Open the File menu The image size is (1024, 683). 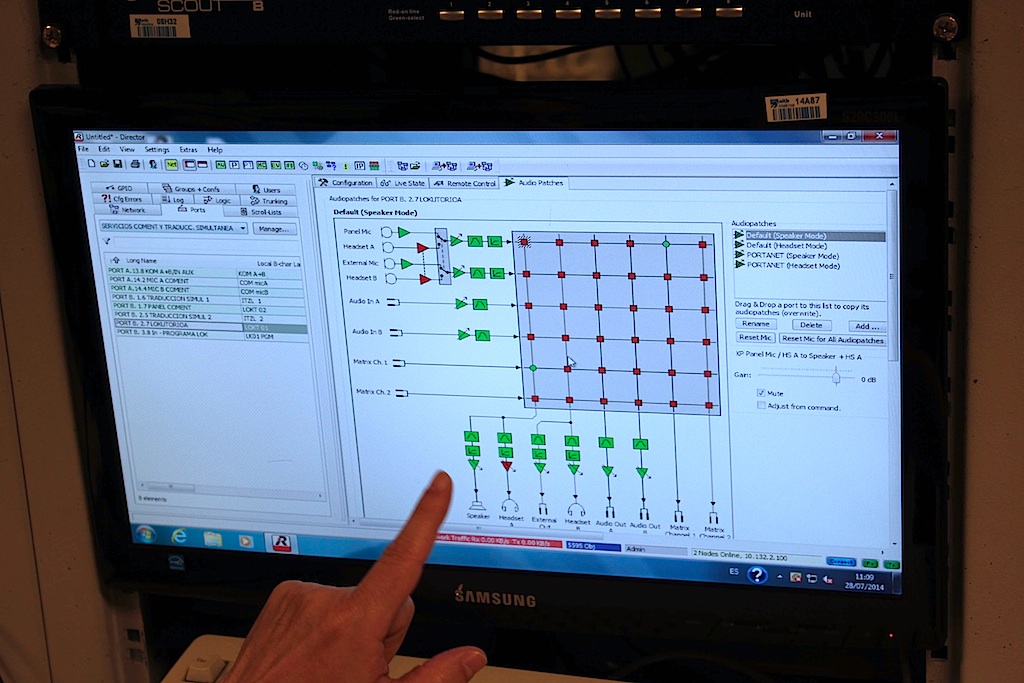coord(83,149)
